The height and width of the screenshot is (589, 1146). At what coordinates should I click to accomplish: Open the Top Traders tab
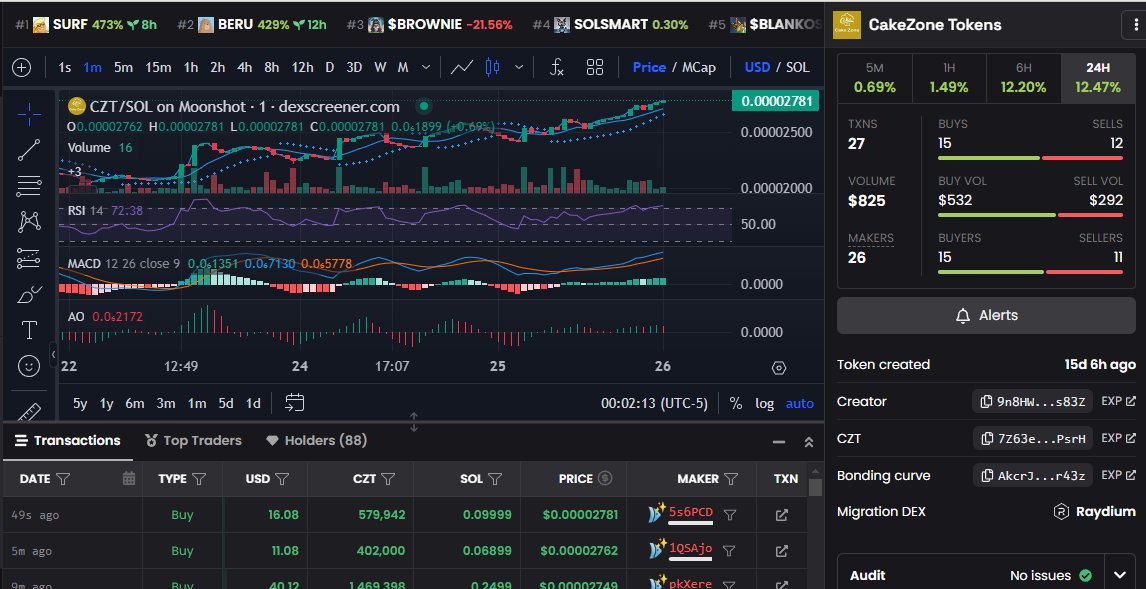pyautogui.click(x=194, y=441)
